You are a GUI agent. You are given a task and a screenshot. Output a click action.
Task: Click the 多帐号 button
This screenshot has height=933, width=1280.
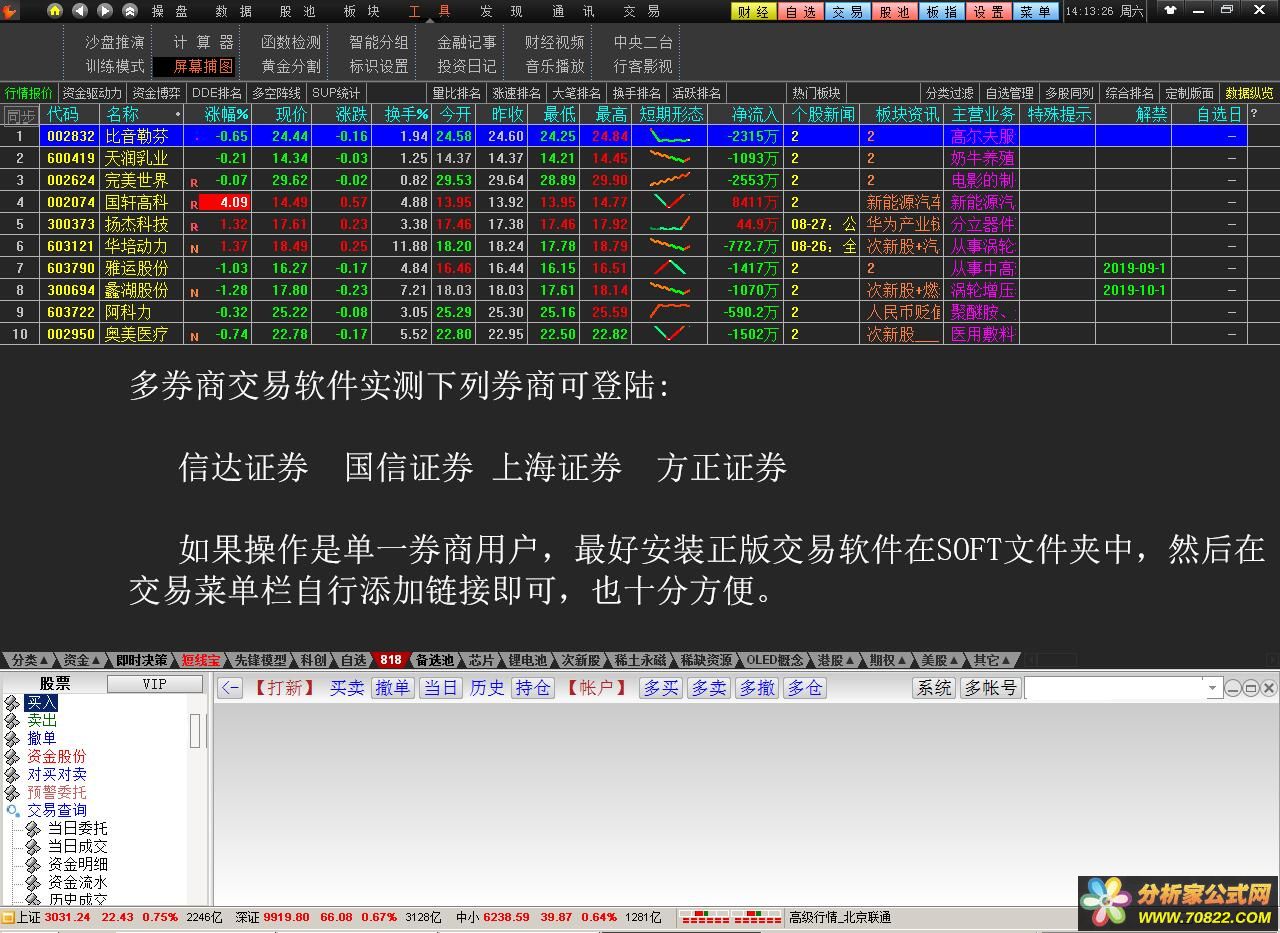990,688
